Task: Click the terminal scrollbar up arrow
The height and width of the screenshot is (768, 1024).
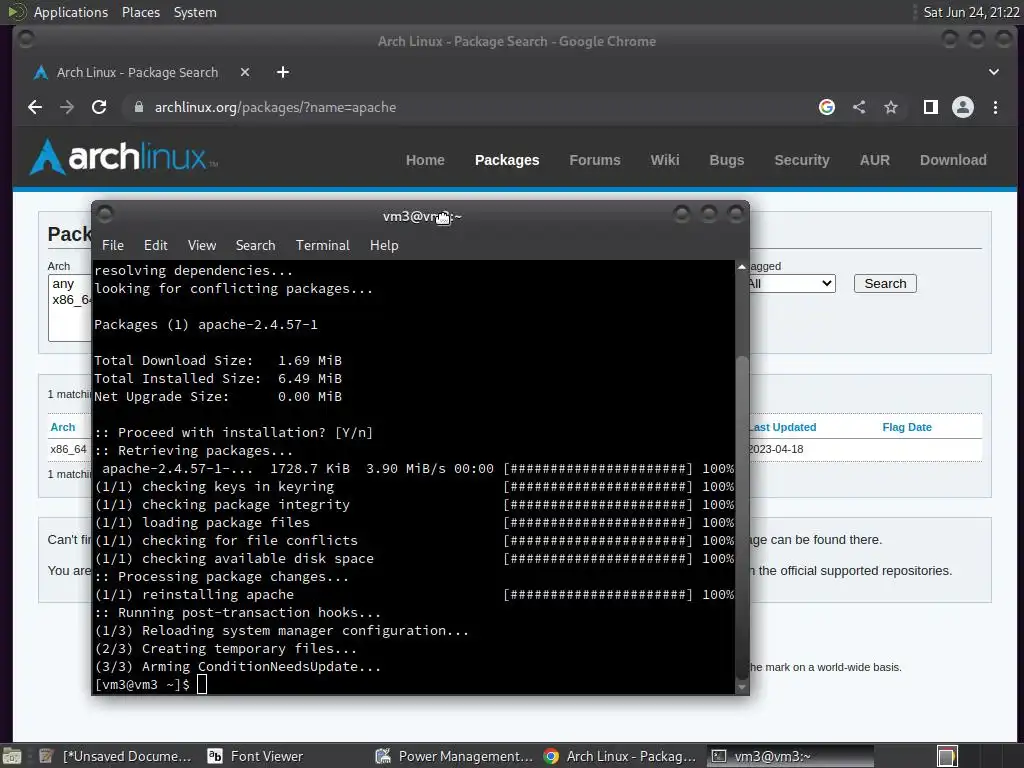Action: tap(741, 266)
